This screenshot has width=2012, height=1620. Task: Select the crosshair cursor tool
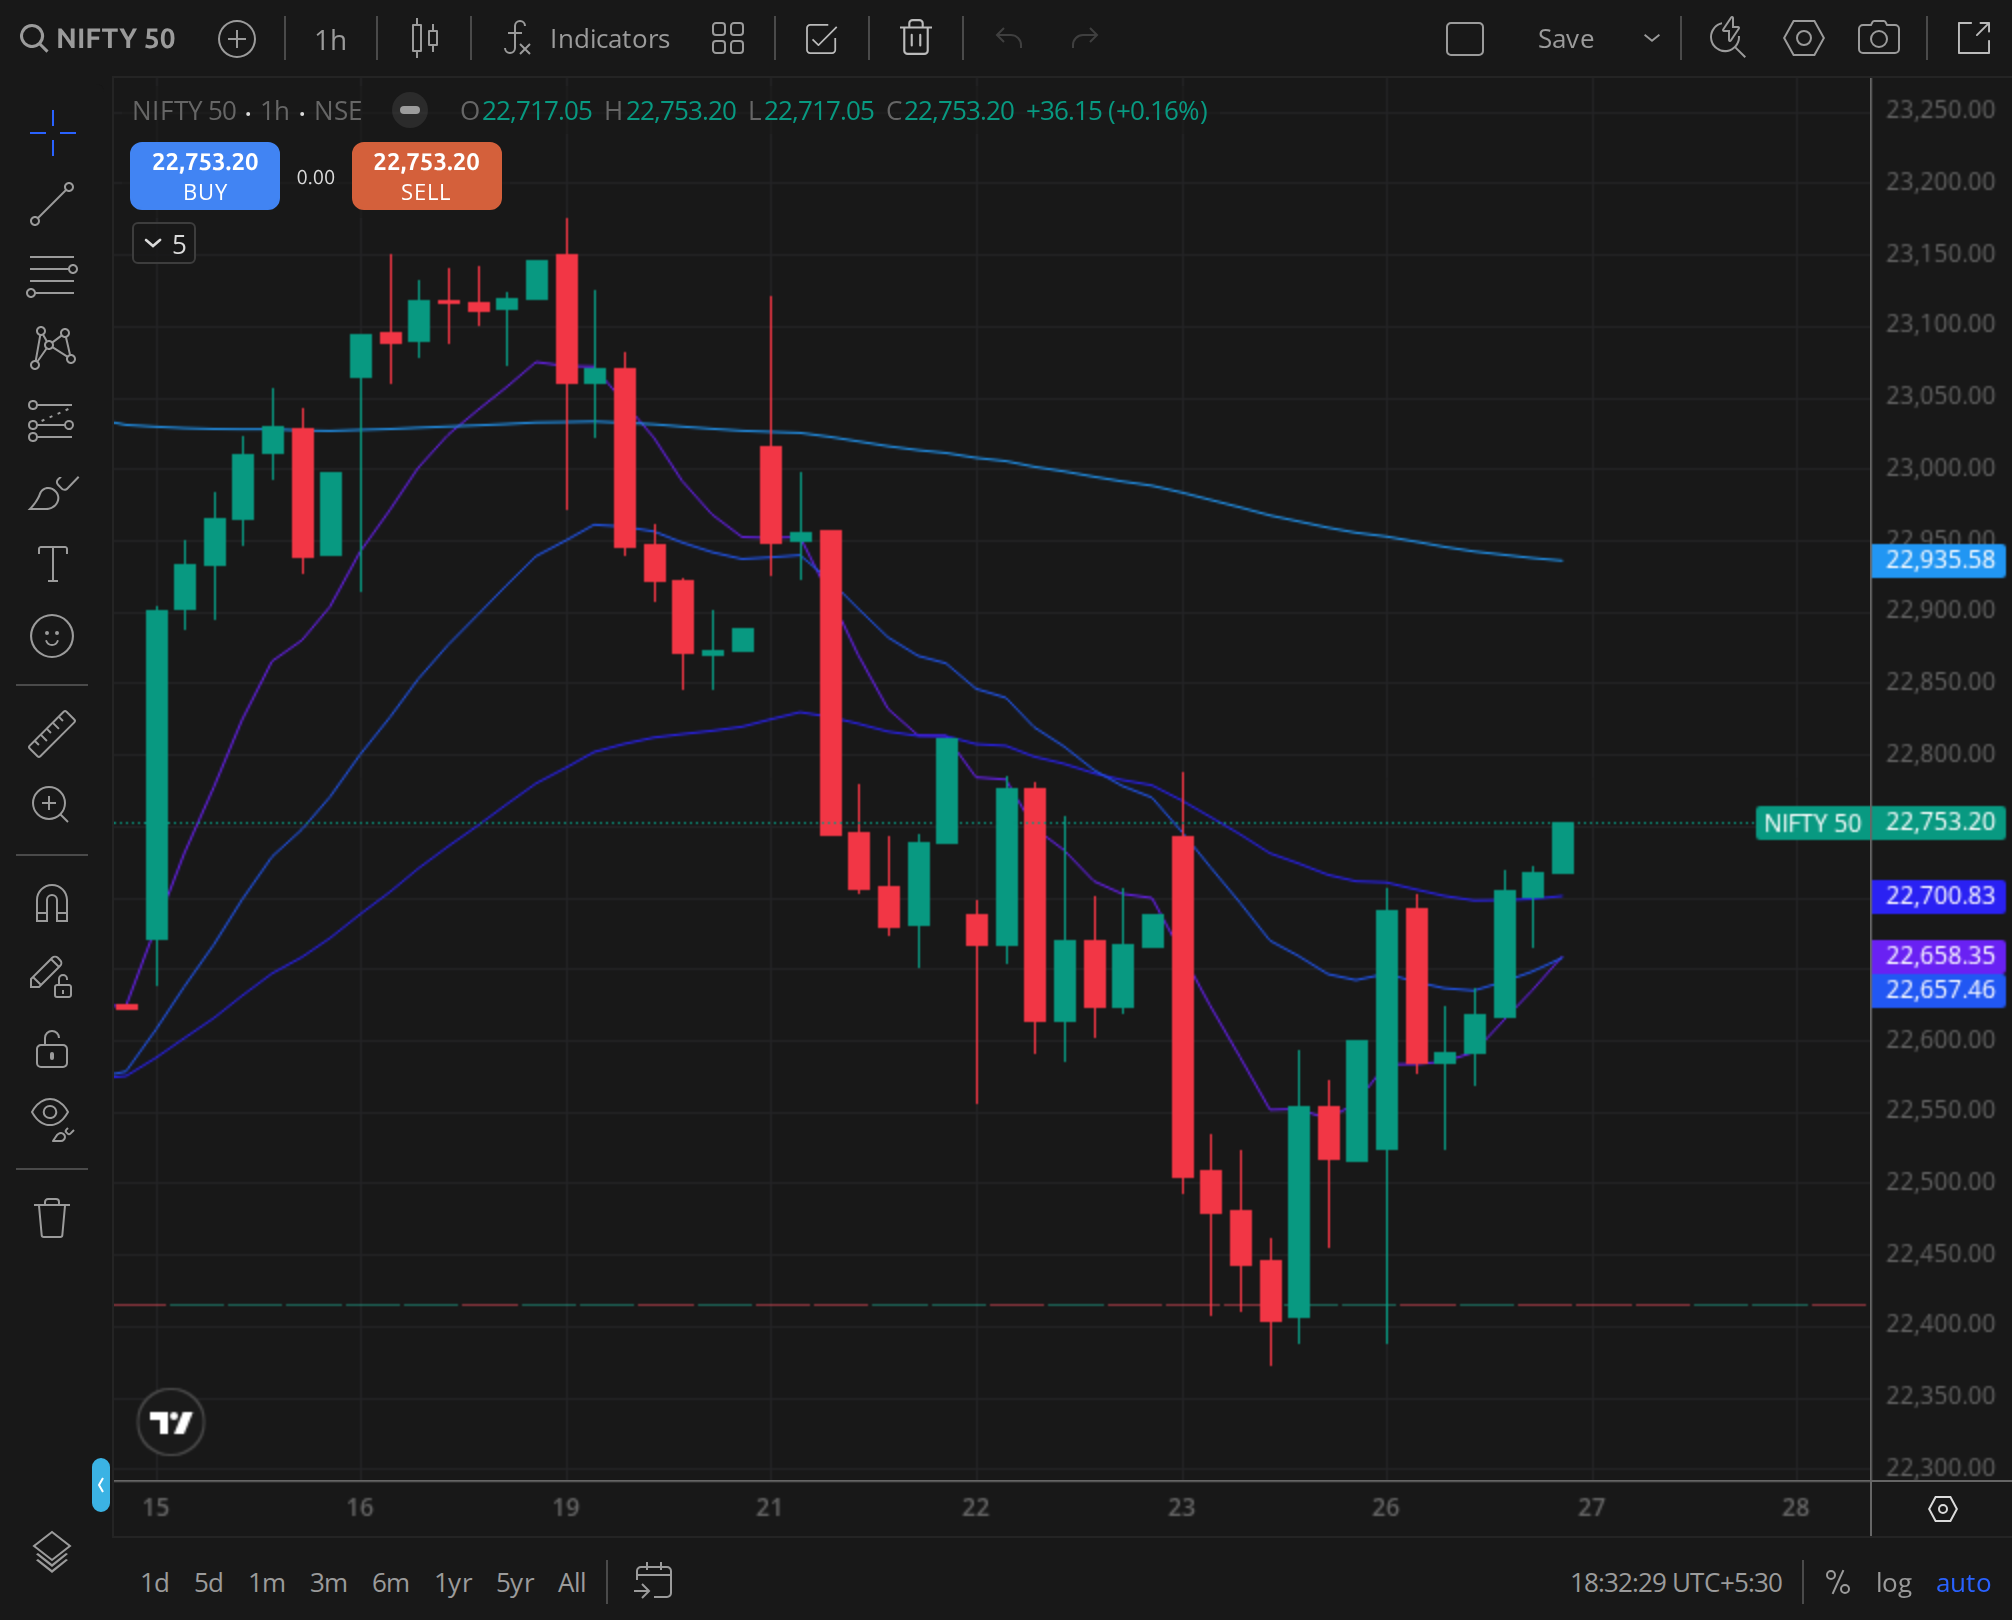[52, 133]
